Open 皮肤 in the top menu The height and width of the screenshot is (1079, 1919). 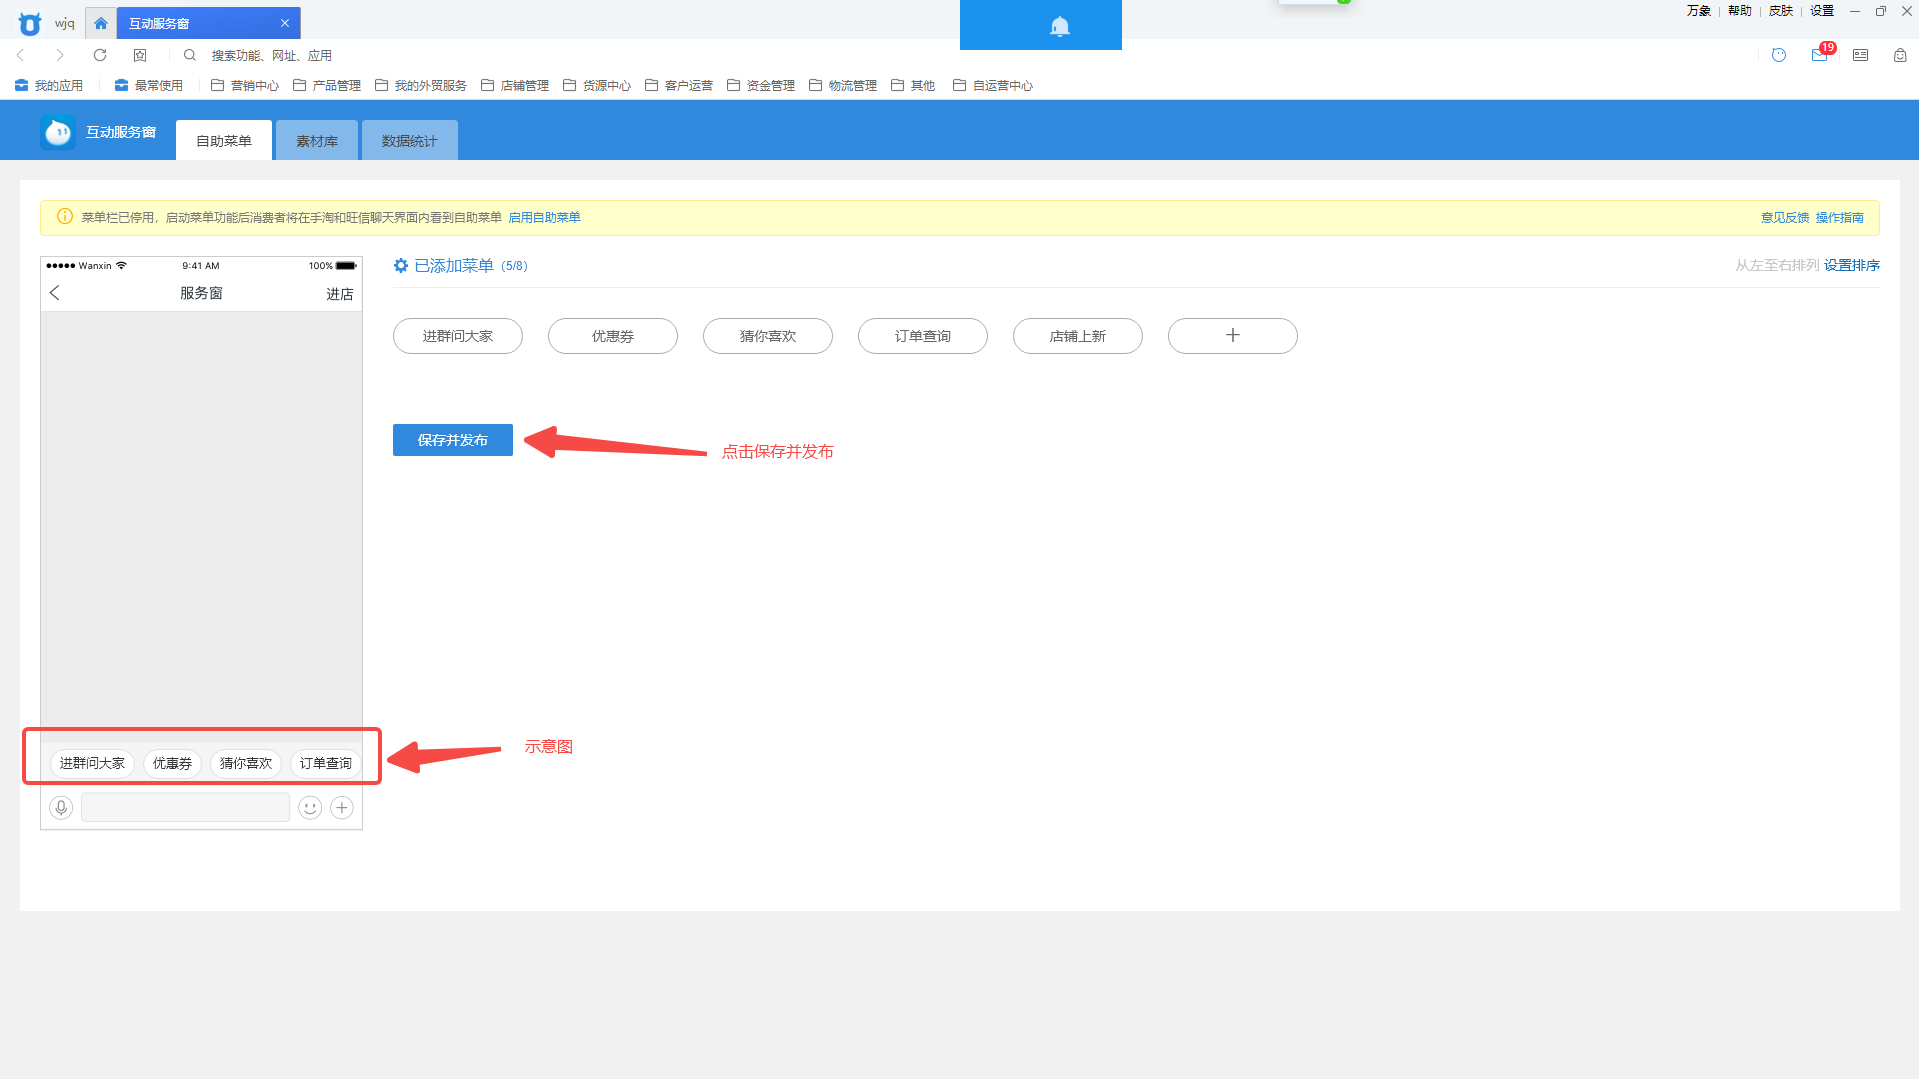[1781, 11]
